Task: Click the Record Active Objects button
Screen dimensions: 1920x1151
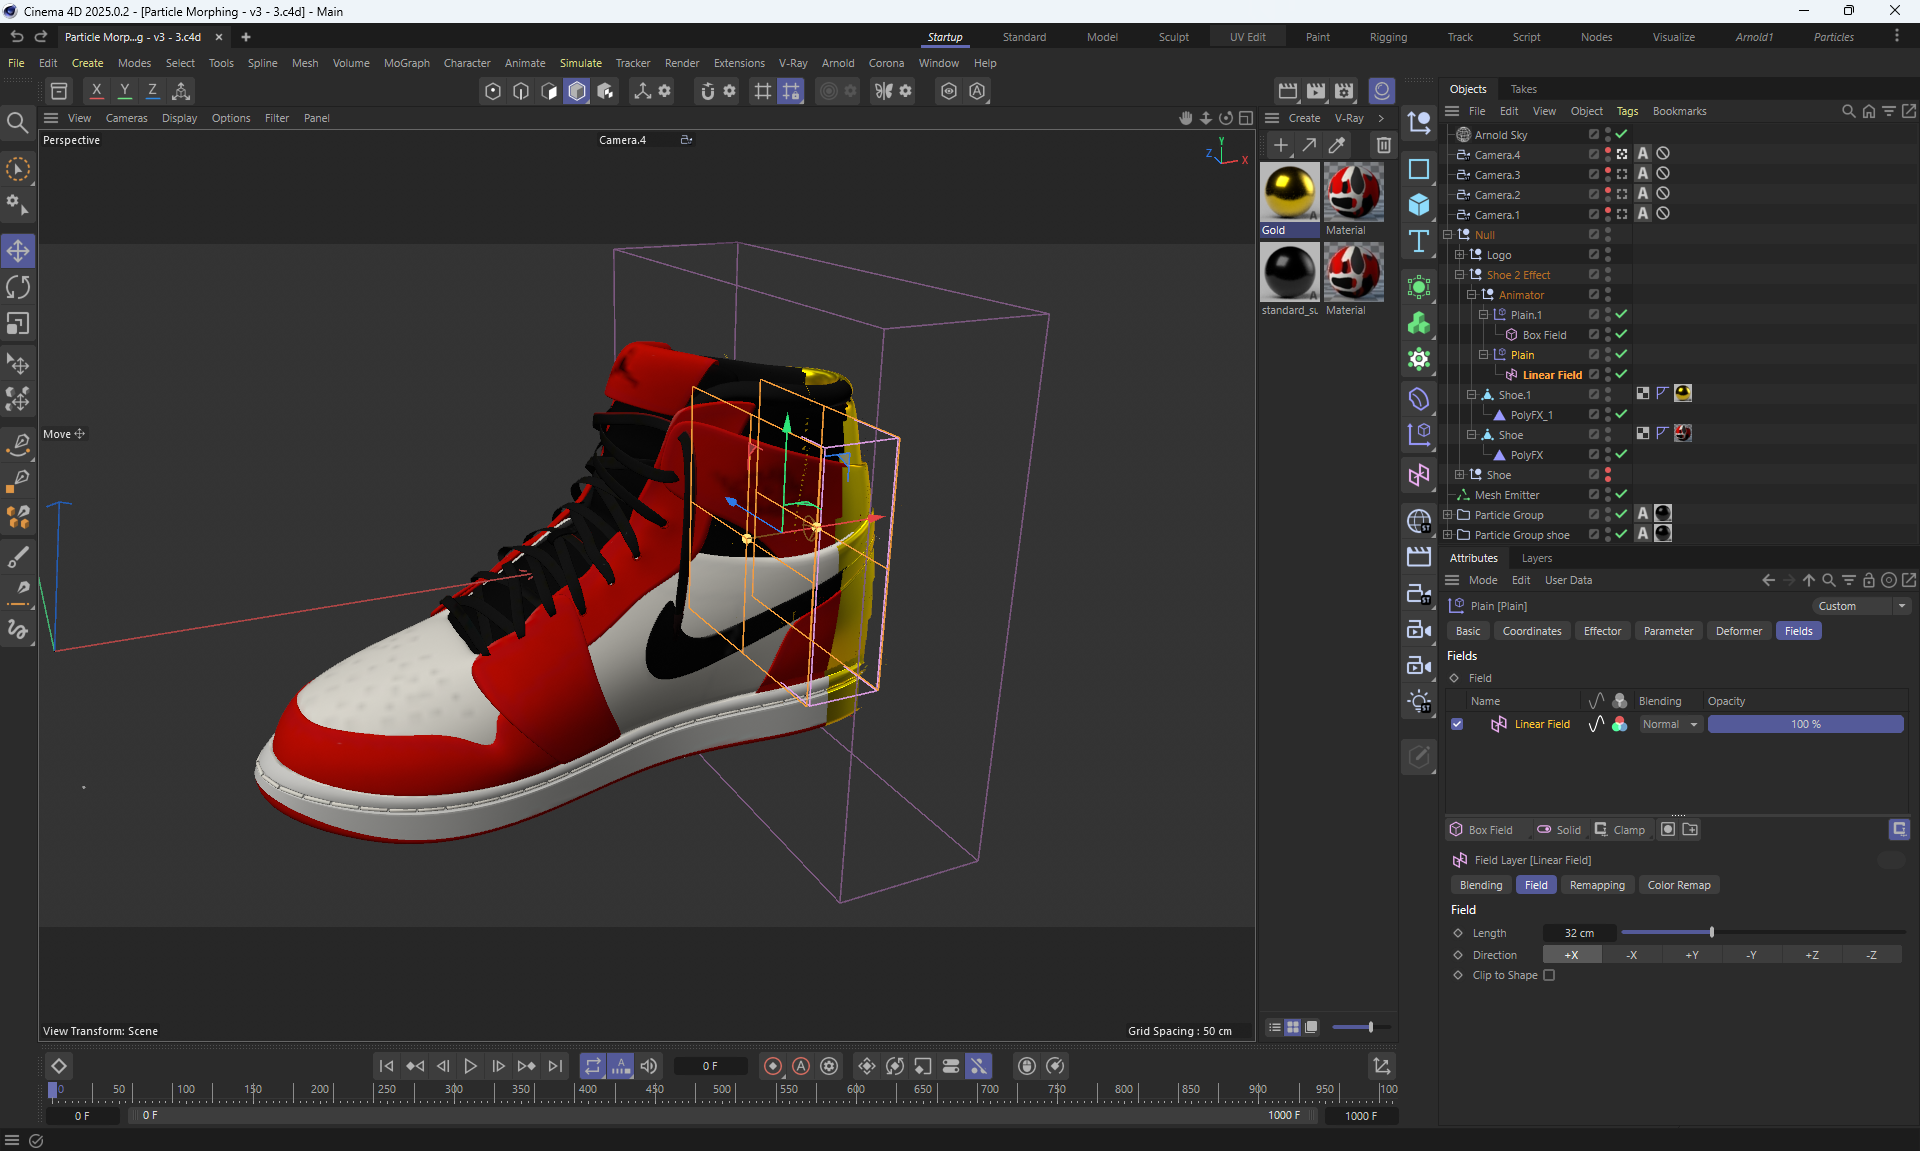Action: point(772,1066)
